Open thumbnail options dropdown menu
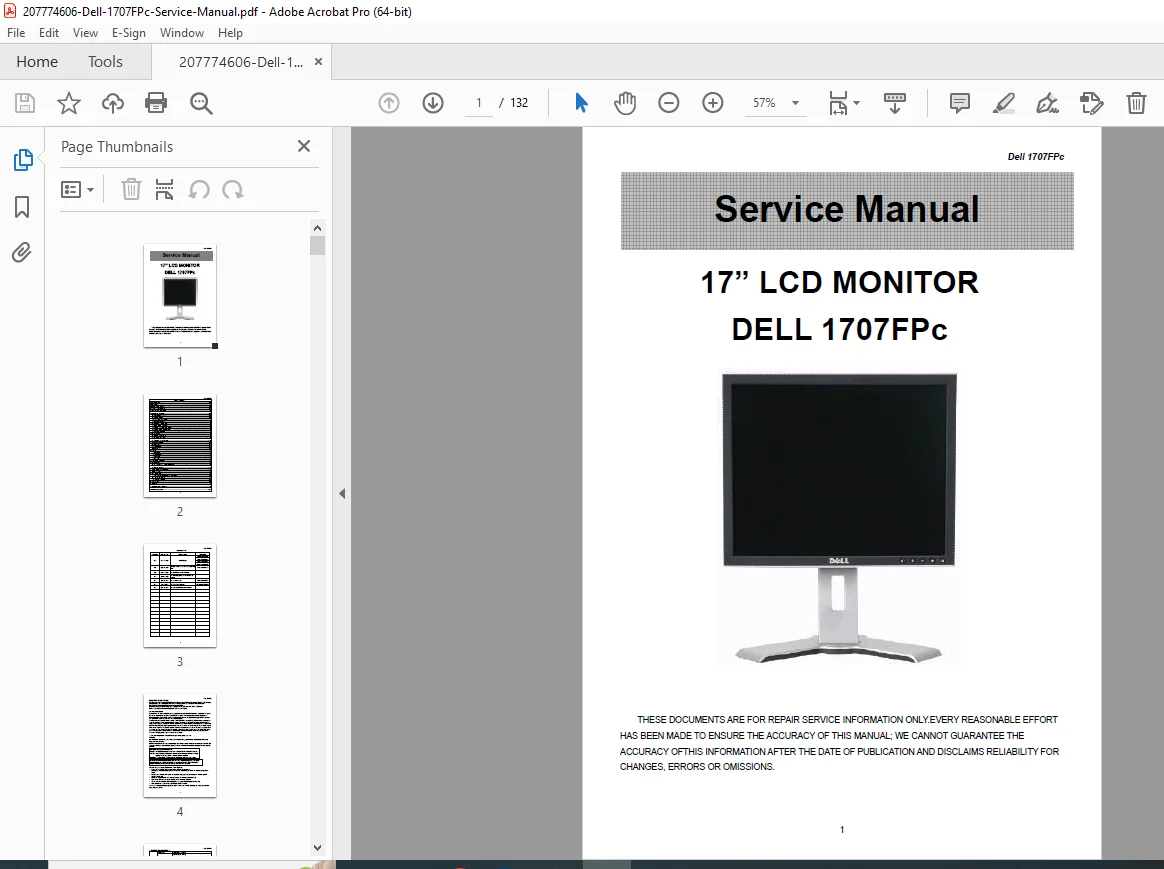The width and height of the screenshot is (1164, 869). (77, 190)
